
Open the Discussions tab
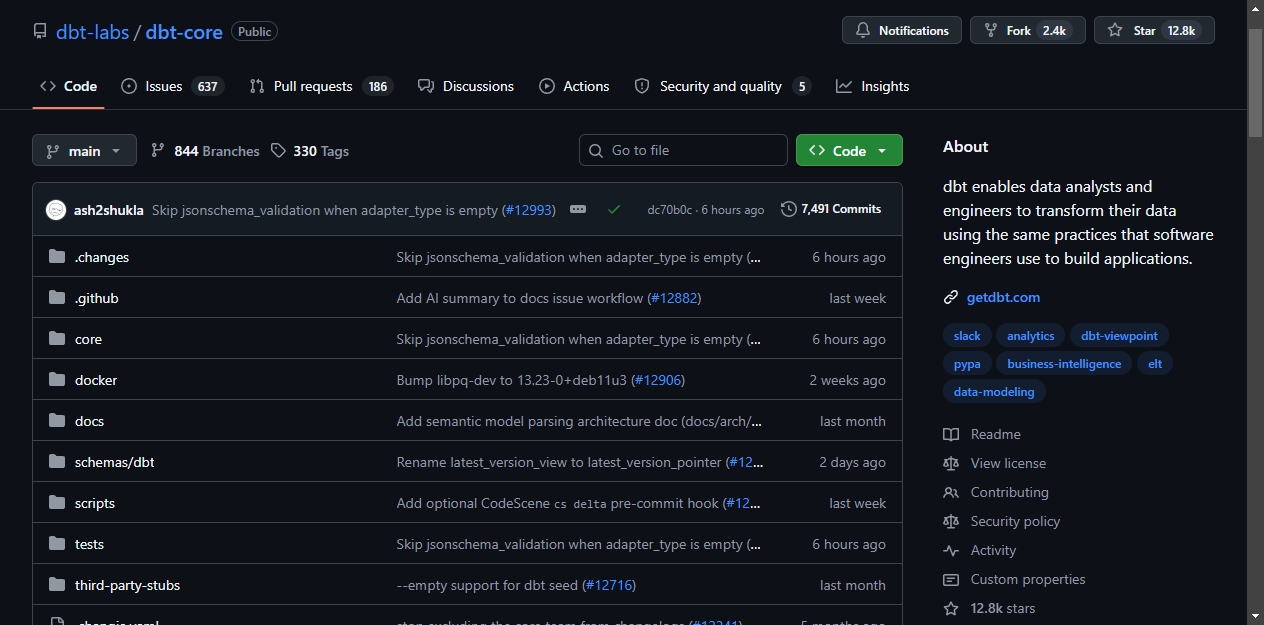(466, 86)
